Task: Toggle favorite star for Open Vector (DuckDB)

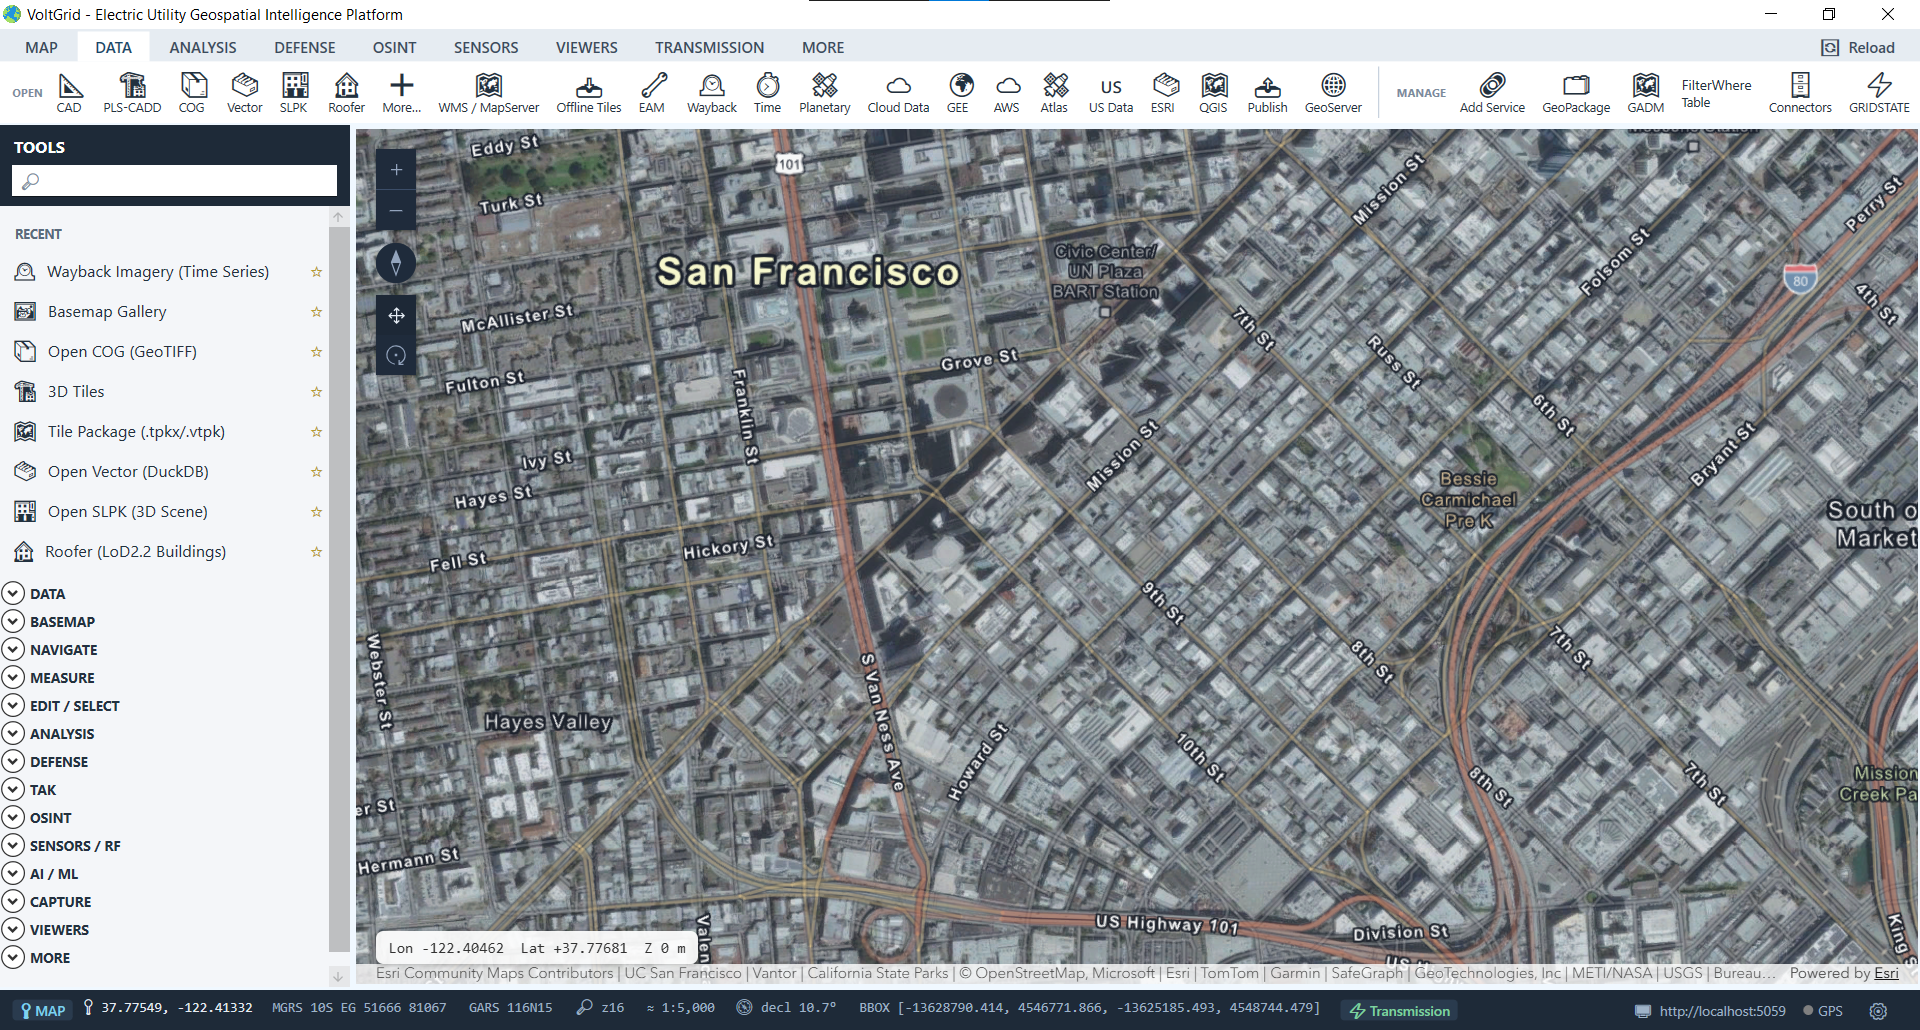Action: 317,472
